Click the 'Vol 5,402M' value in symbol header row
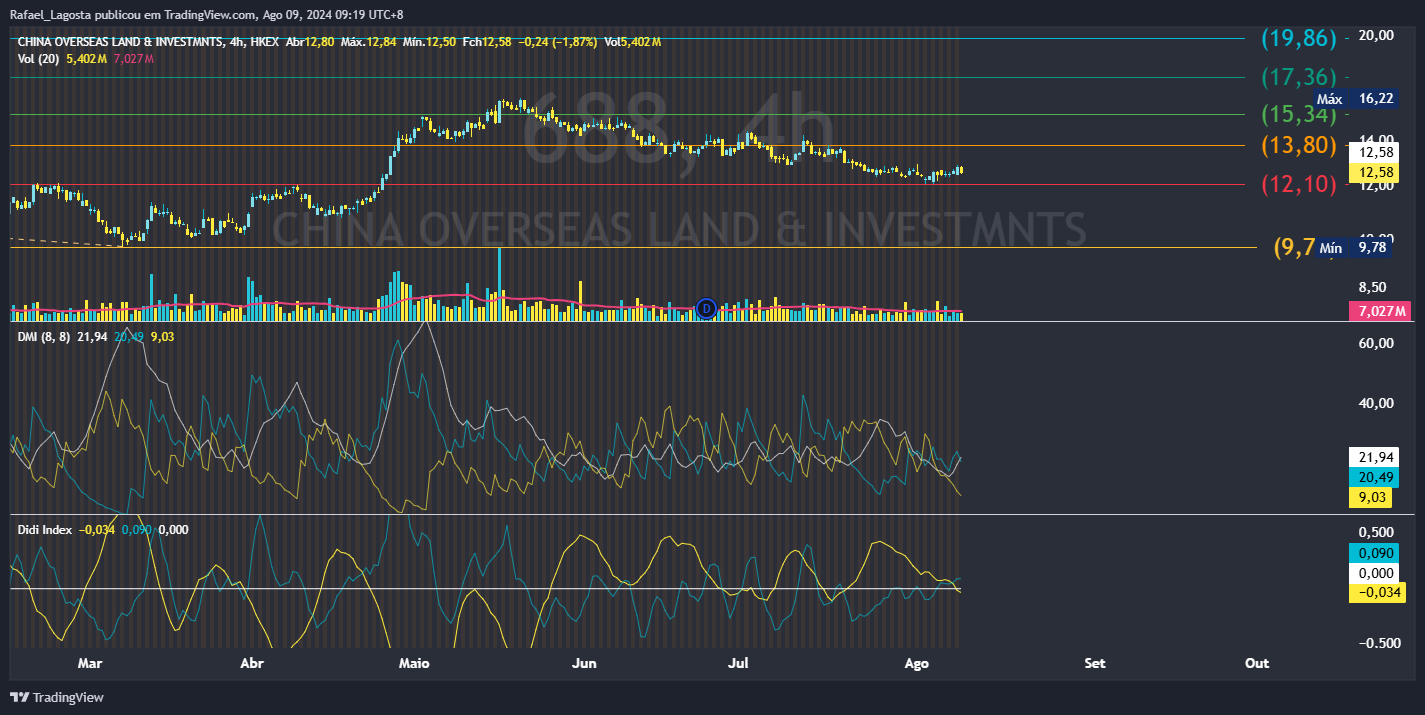This screenshot has height=715, width=1425. [x=632, y=42]
